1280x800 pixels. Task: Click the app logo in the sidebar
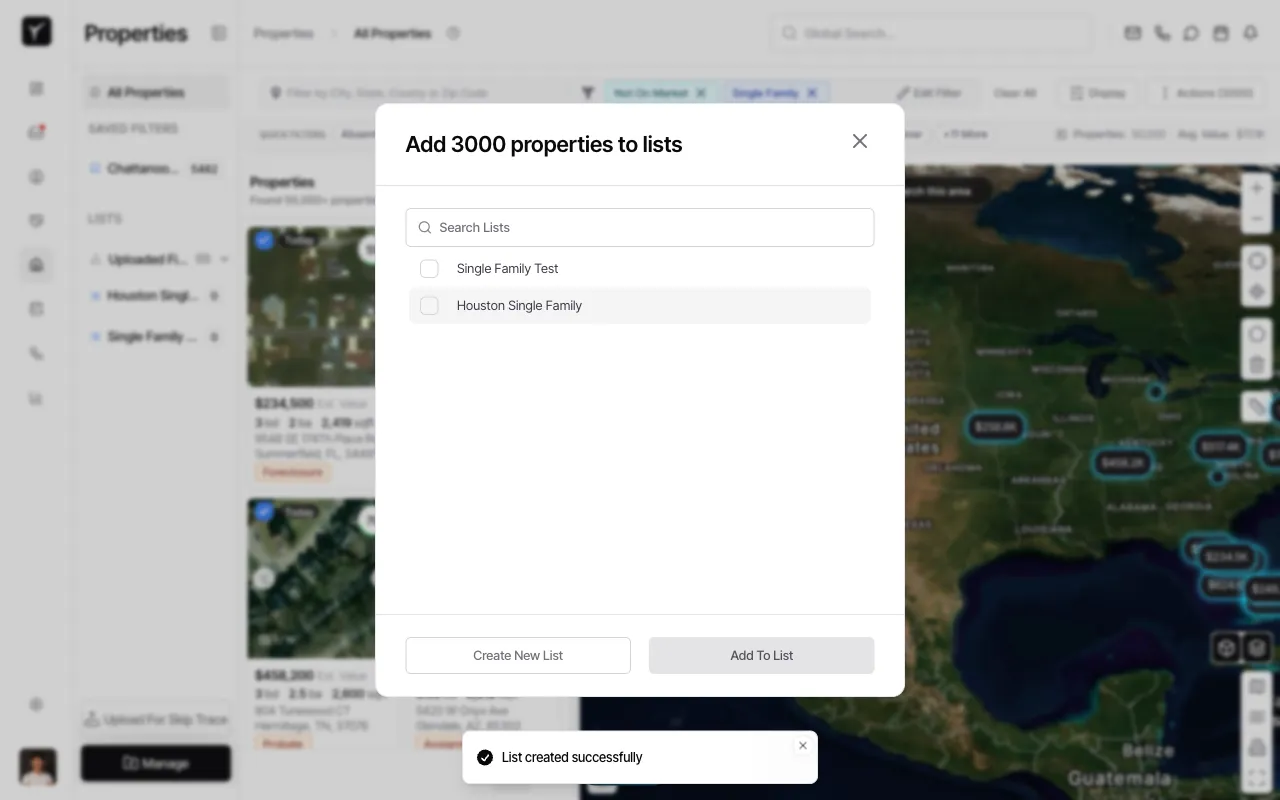click(37, 32)
